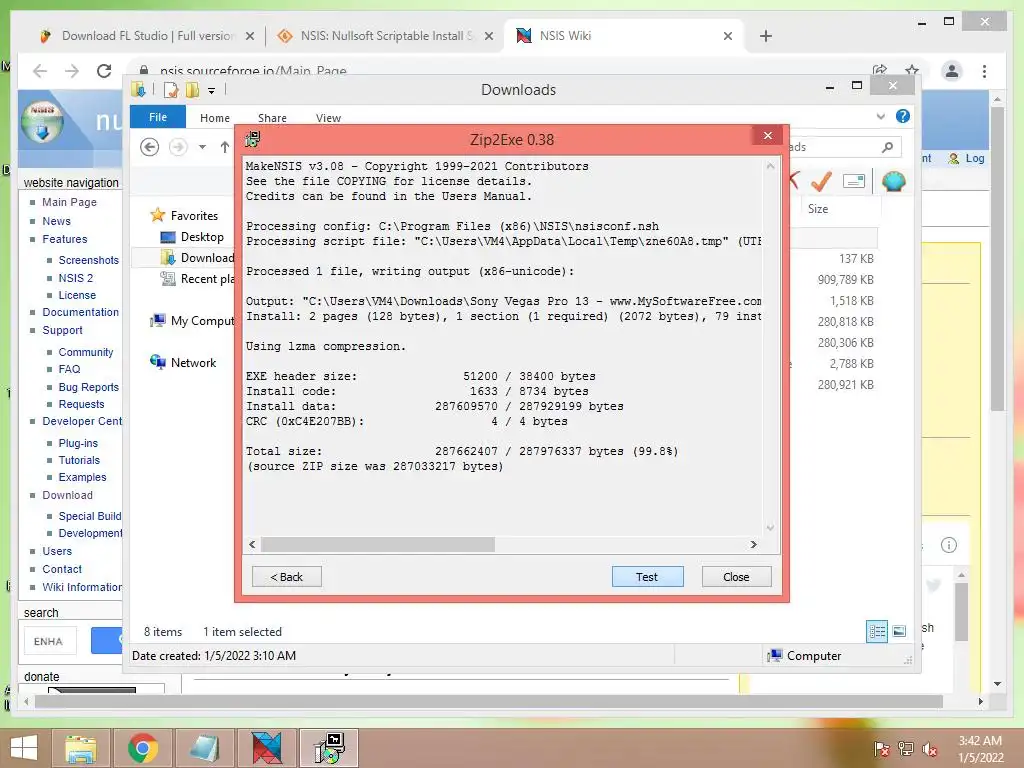Click the Up one level arrow in Explorer
1024x768 pixels.
[225, 147]
